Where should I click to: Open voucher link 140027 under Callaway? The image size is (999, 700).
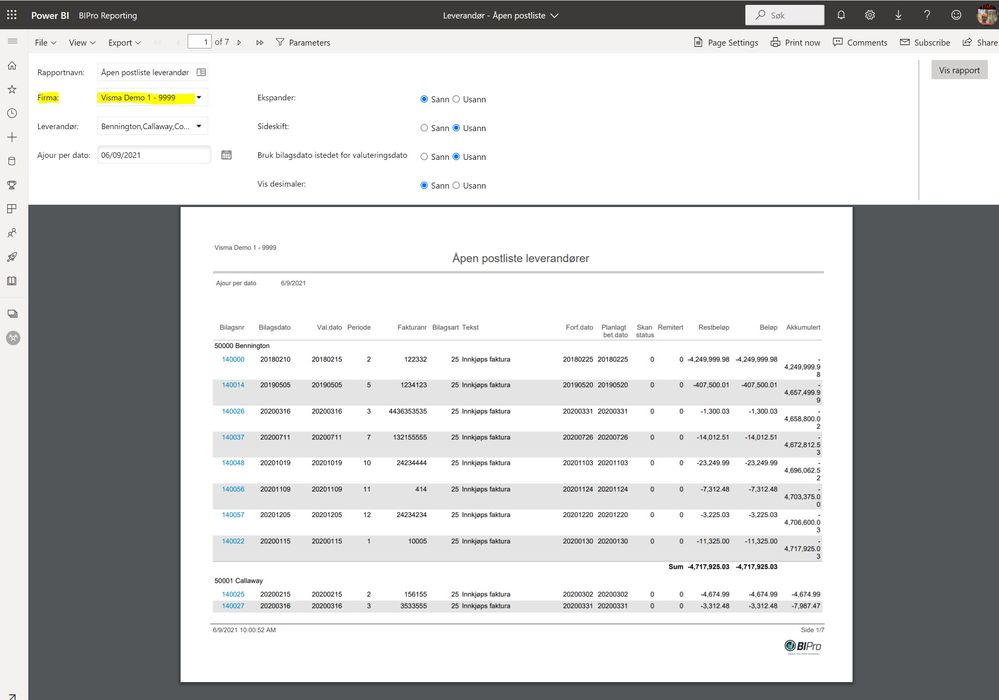point(233,606)
